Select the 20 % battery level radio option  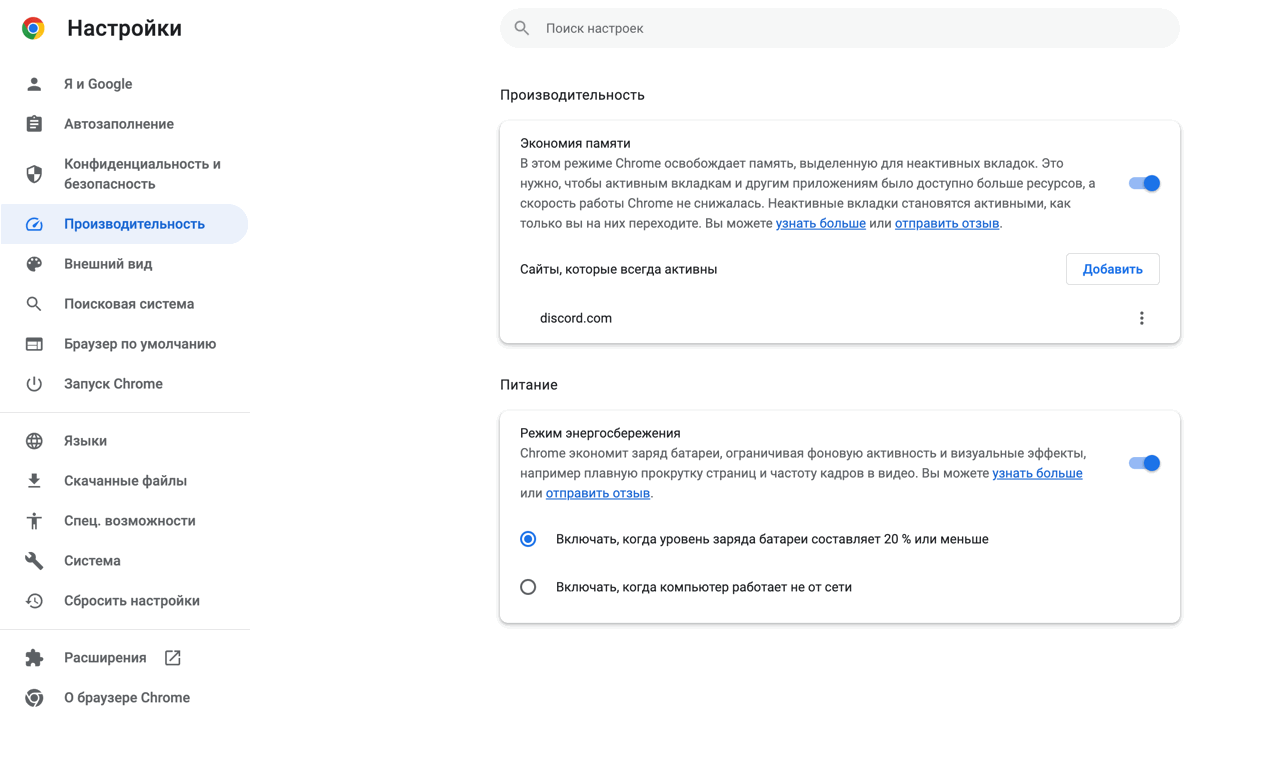click(x=528, y=539)
